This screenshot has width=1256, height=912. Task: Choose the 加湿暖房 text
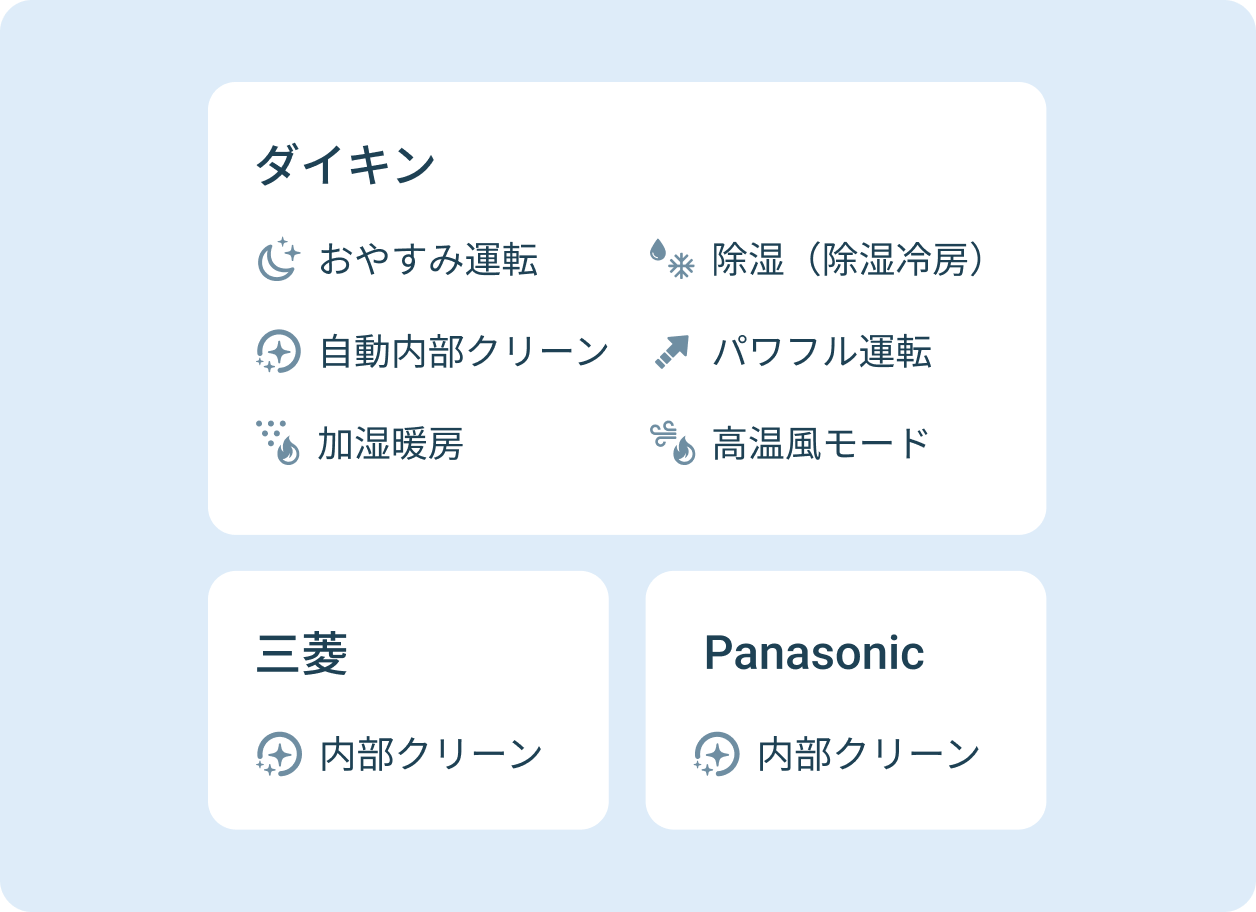(391, 443)
